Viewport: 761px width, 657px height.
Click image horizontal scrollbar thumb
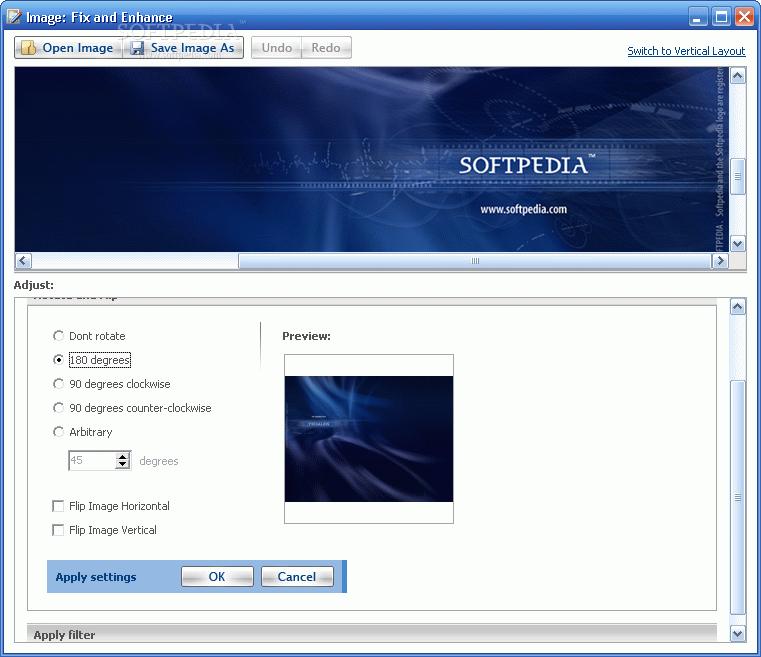click(x=475, y=261)
